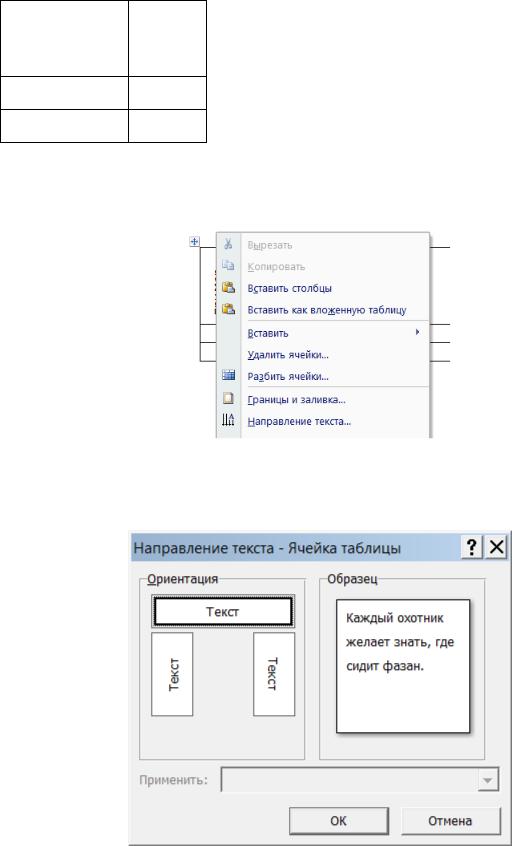
Task: Click the scissors icon beside Вырезать
Action: (x=228, y=244)
